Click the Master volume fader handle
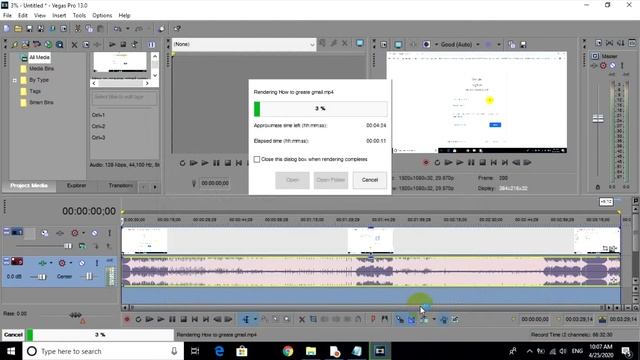The width and height of the screenshot is (640, 360). pyautogui.click(x=598, y=119)
